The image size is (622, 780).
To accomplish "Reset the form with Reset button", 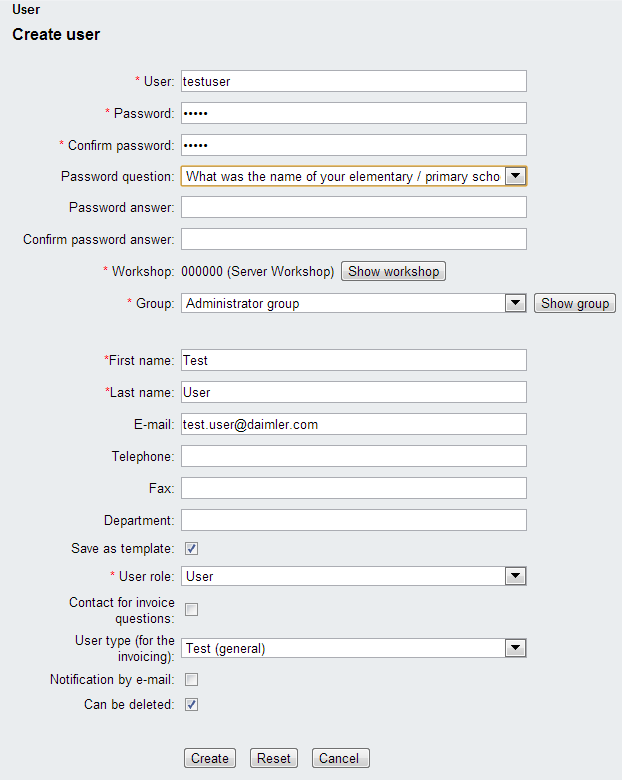I will (274, 758).
